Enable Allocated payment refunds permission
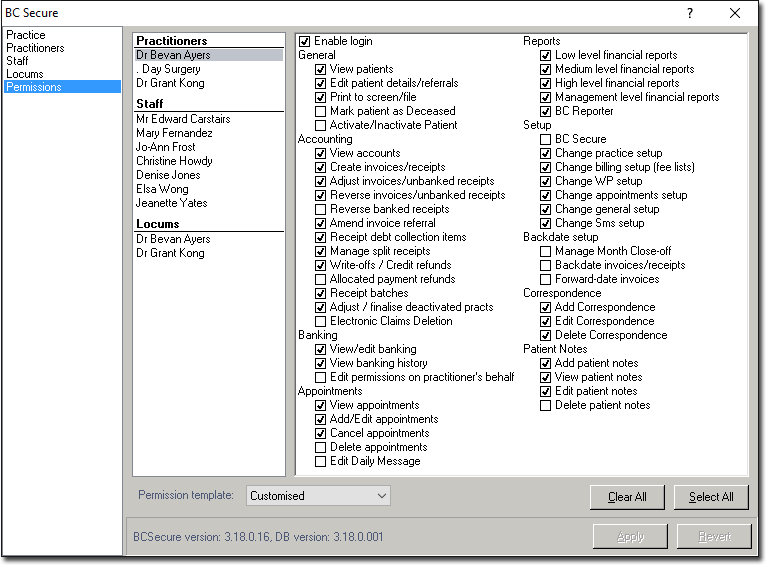 320,279
